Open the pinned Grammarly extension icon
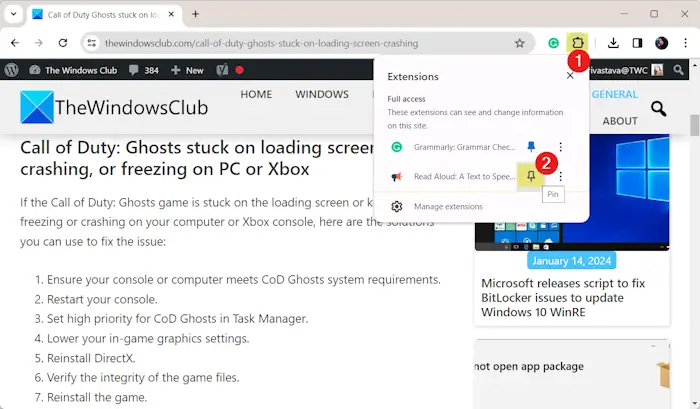 coord(554,43)
